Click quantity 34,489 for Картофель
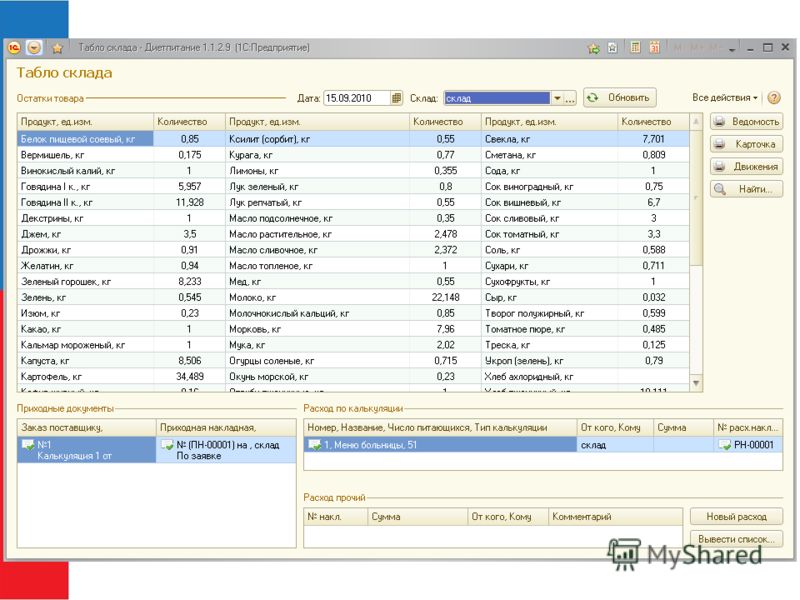 click(189, 377)
